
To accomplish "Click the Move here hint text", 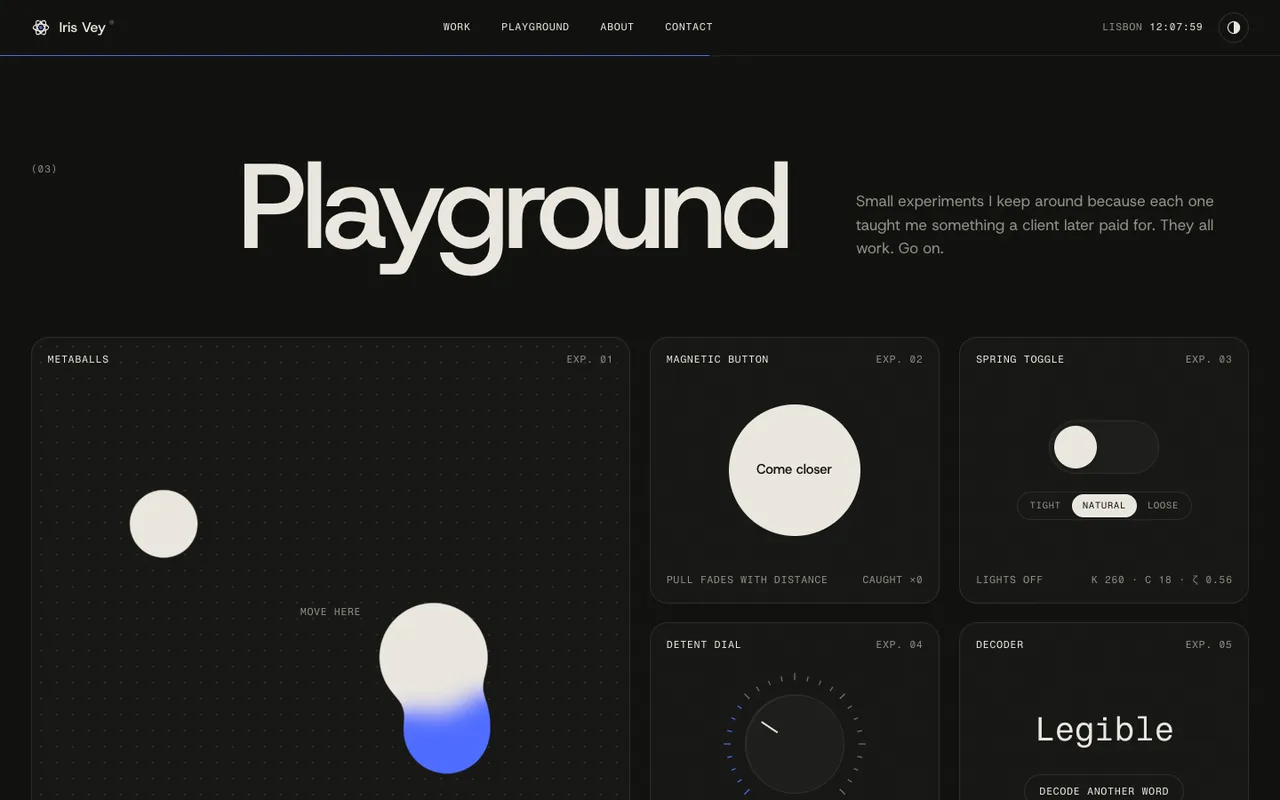I will [x=330, y=612].
